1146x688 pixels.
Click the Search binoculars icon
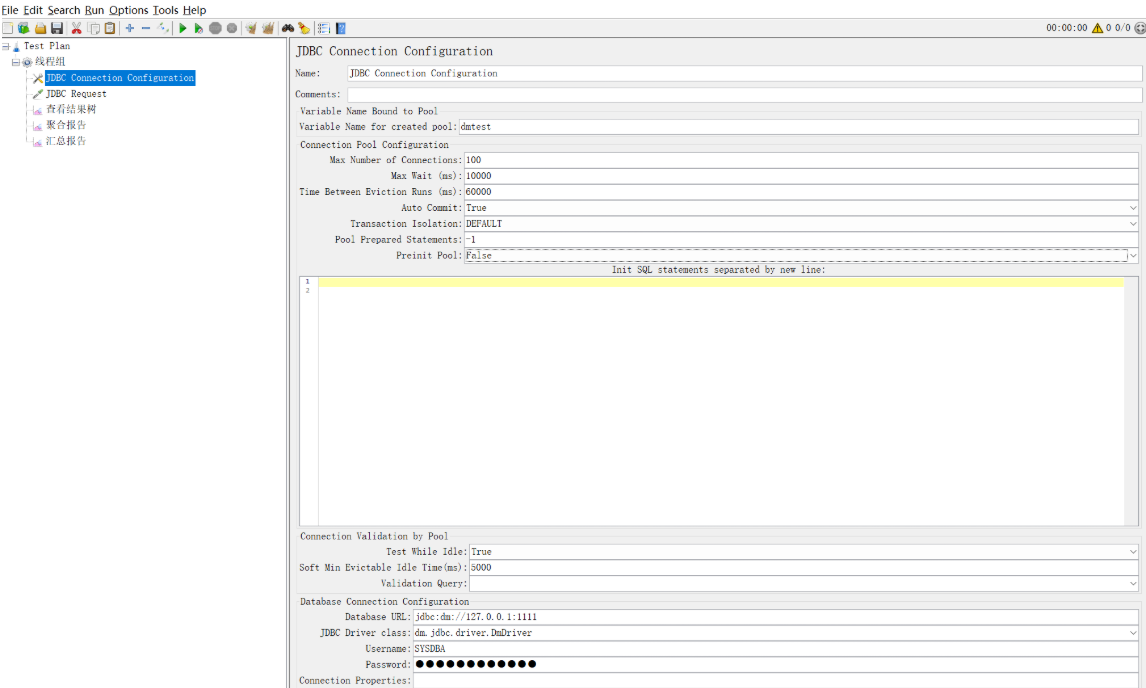click(x=288, y=28)
